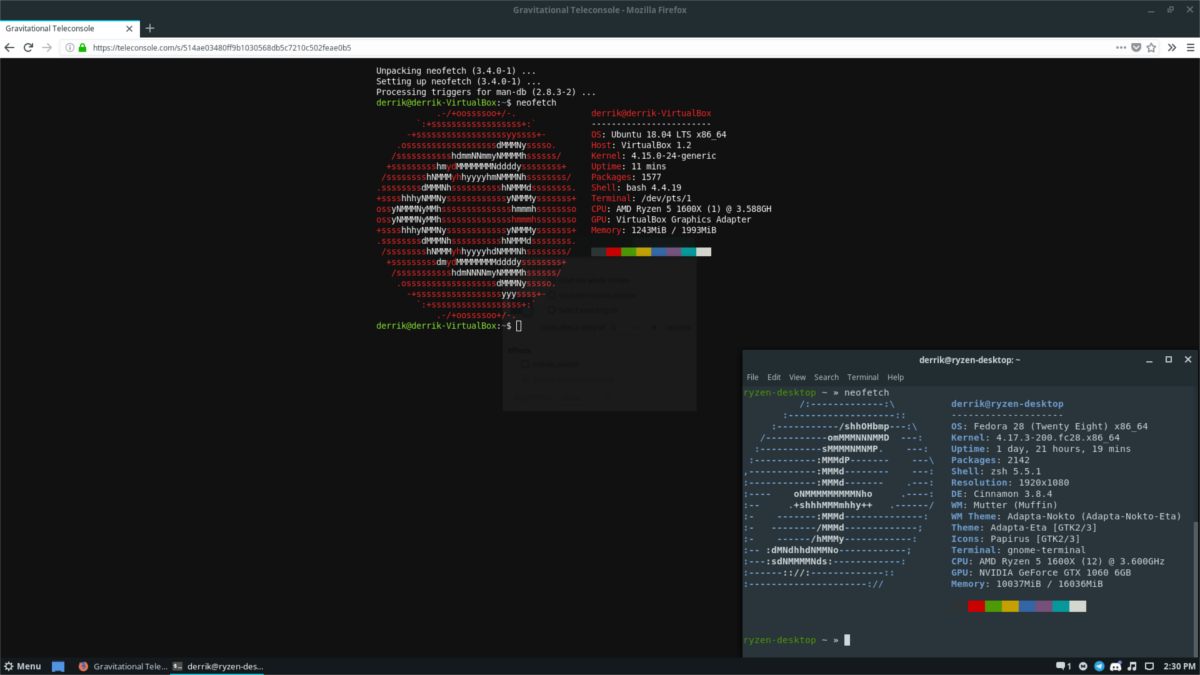Click the 'DE: Cinnamon 3.8.4' line

pos(1002,493)
